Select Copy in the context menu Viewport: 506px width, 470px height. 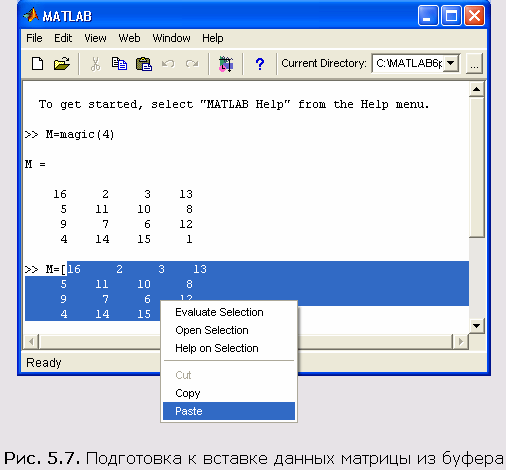coord(229,393)
